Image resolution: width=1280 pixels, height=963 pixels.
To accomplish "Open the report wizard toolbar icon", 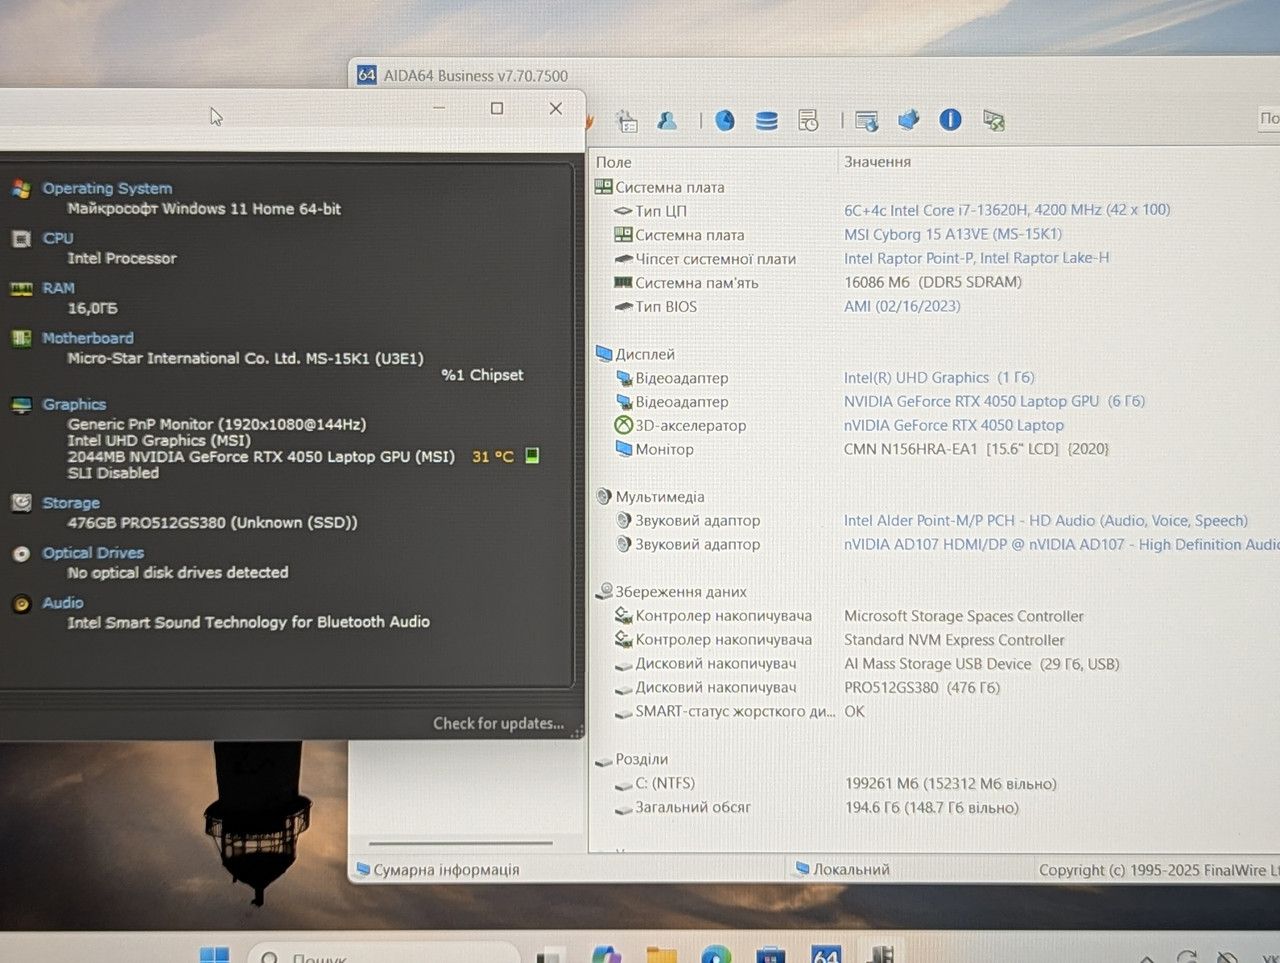I will (x=627, y=121).
